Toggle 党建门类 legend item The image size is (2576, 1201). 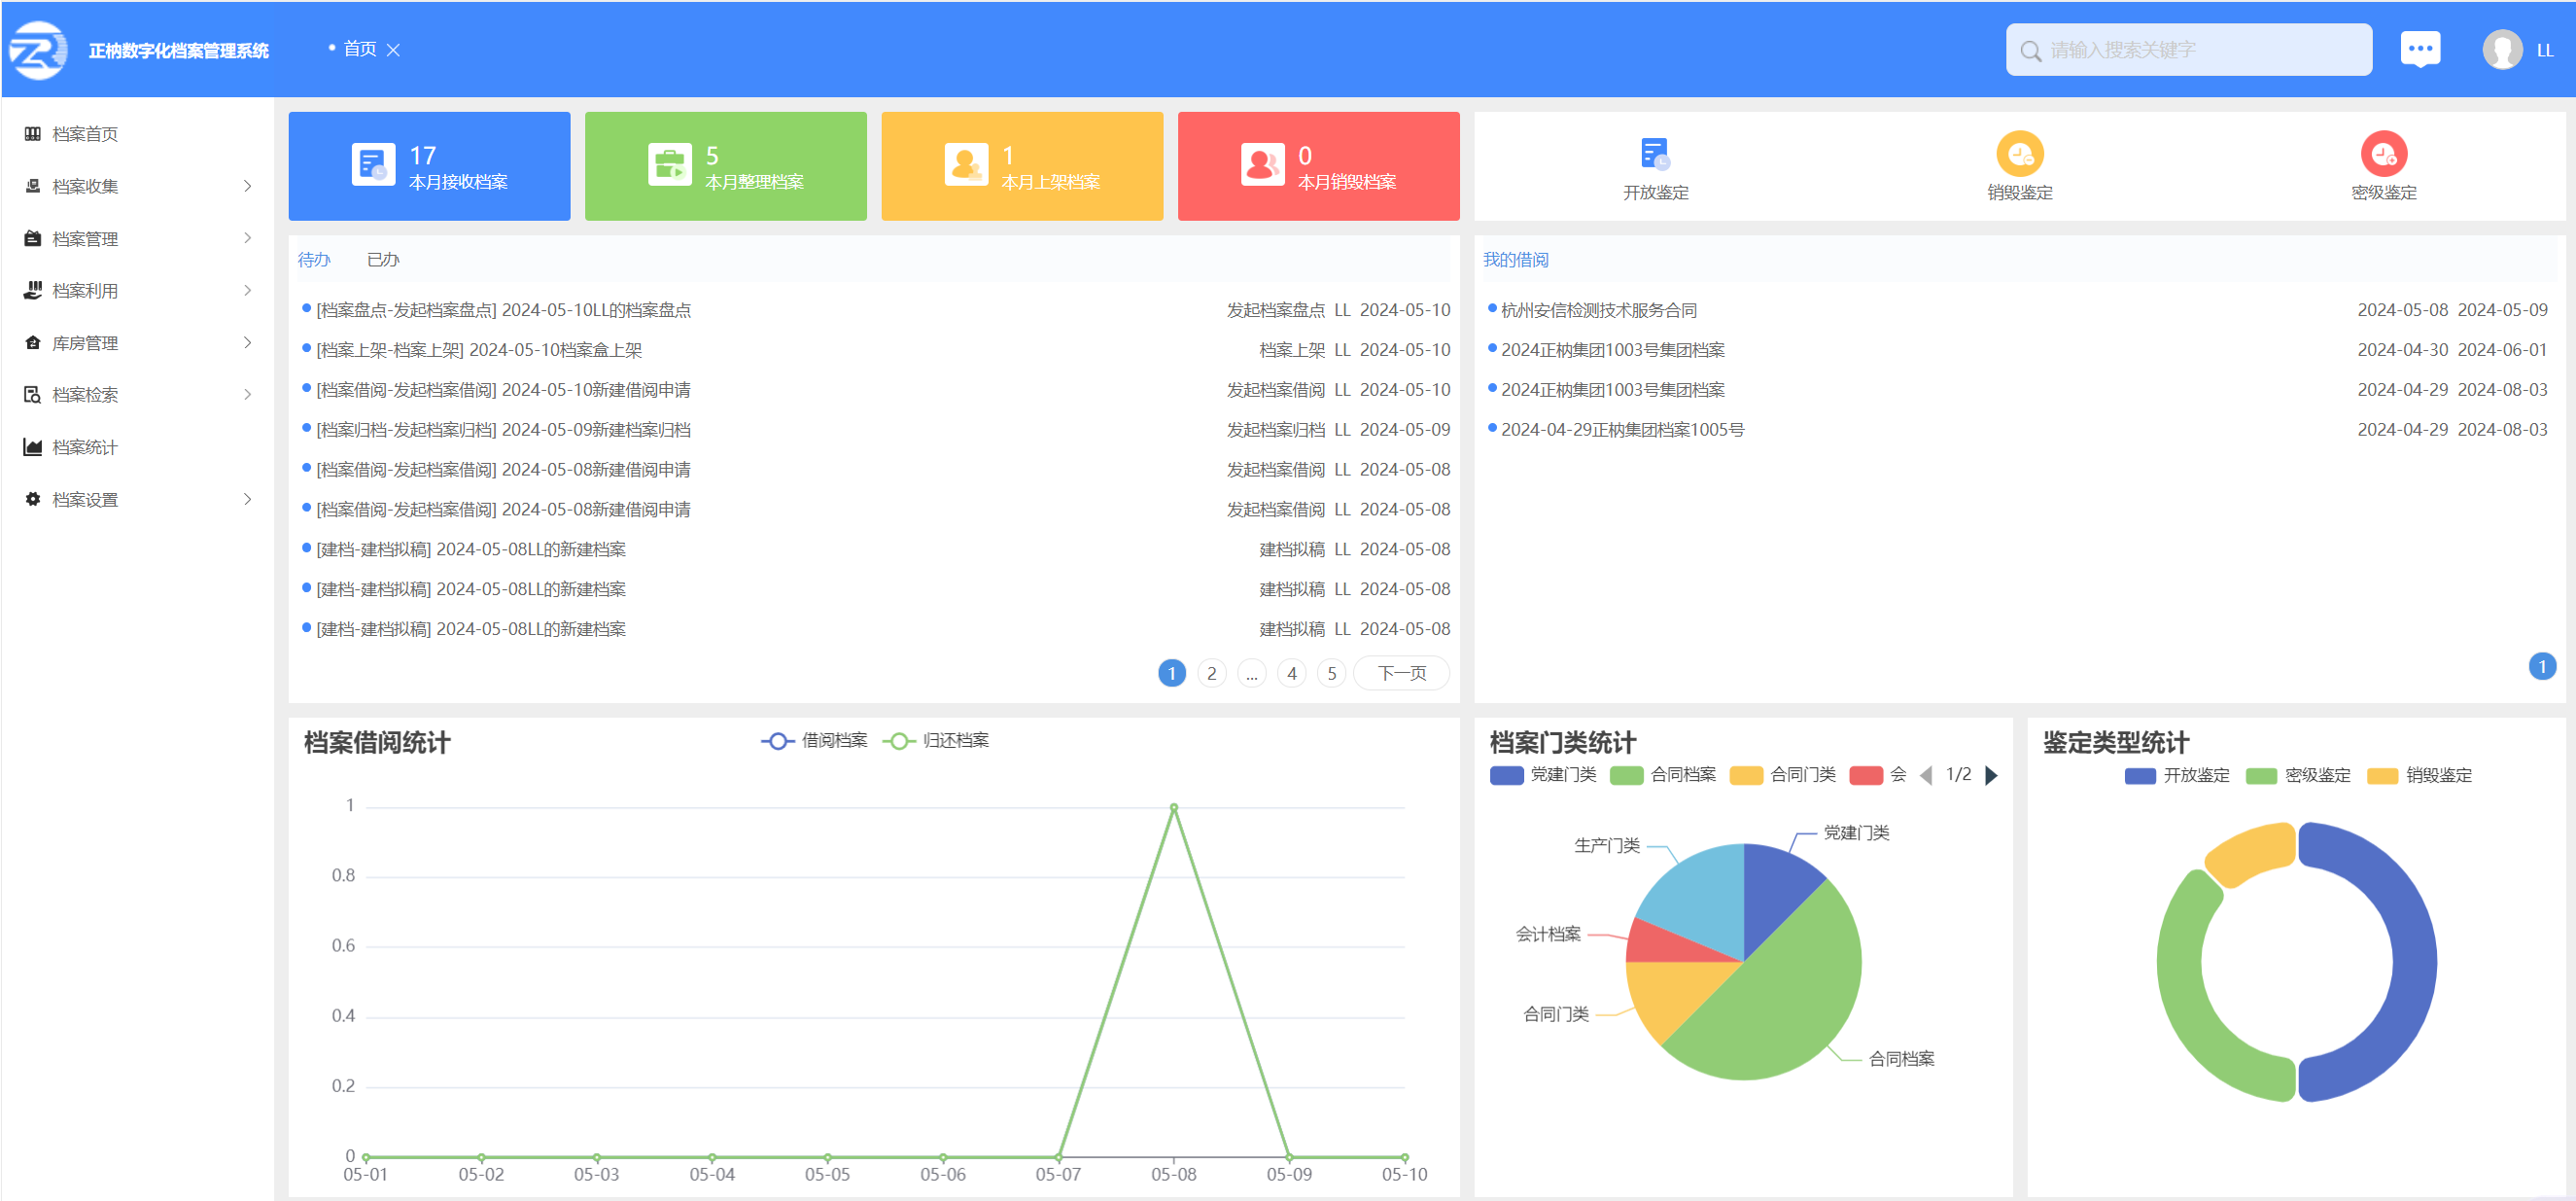click(x=1543, y=775)
